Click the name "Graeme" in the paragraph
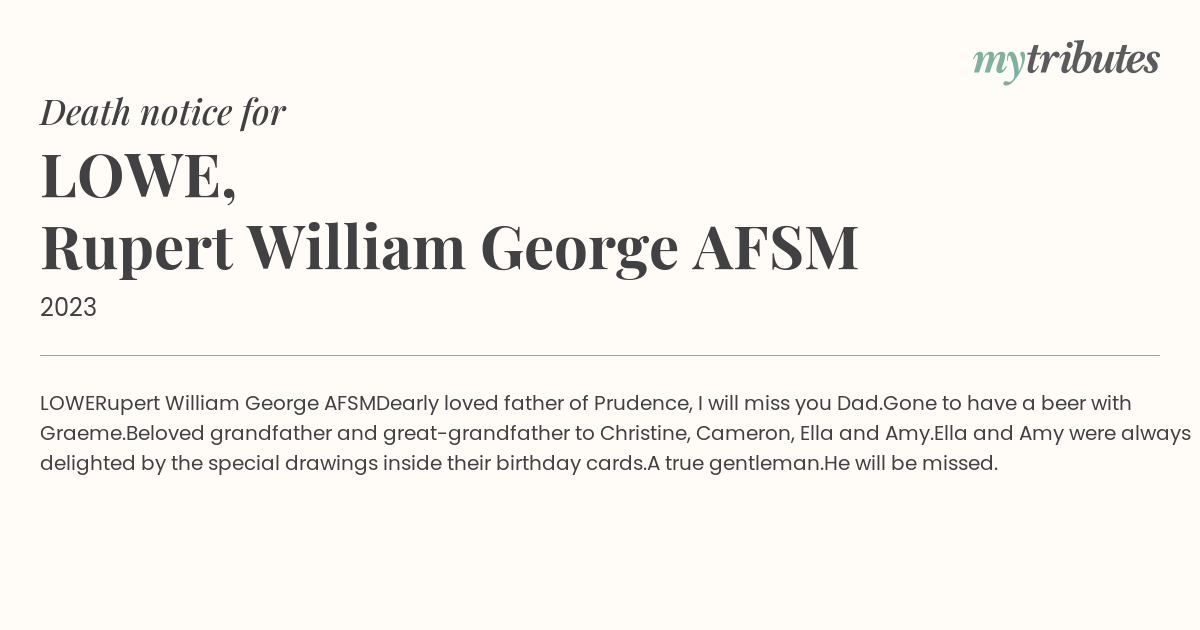This screenshot has height=630, width=1200. [x=80, y=434]
